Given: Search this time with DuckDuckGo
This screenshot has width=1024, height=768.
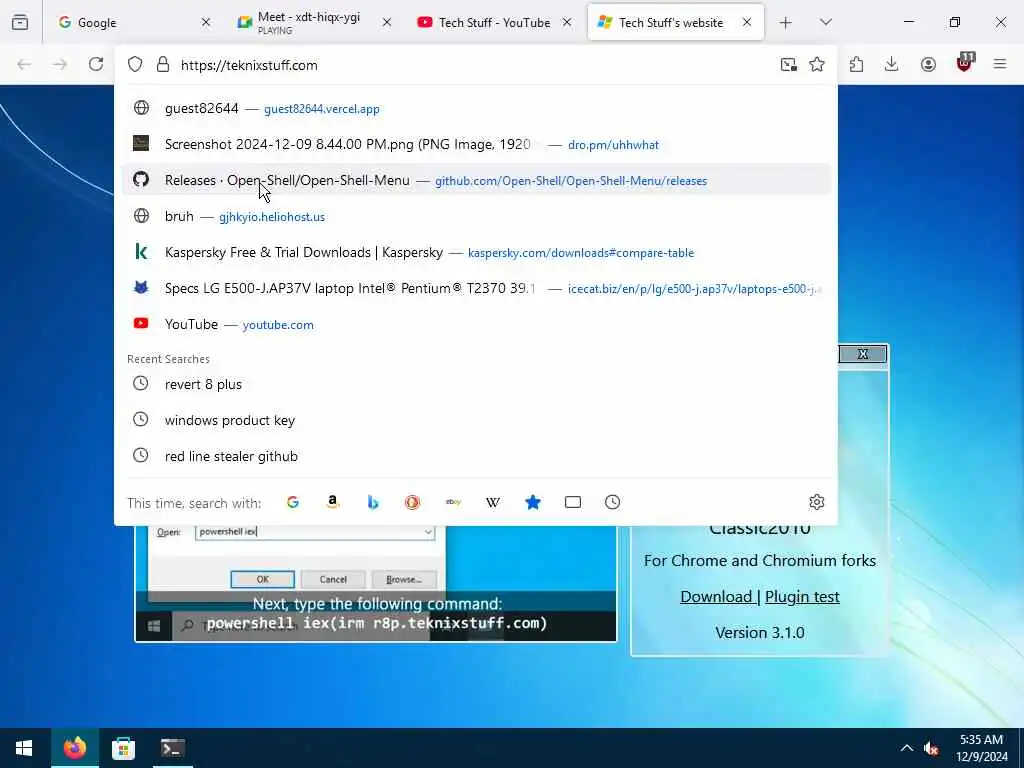Looking at the screenshot, I should [x=412, y=502].
